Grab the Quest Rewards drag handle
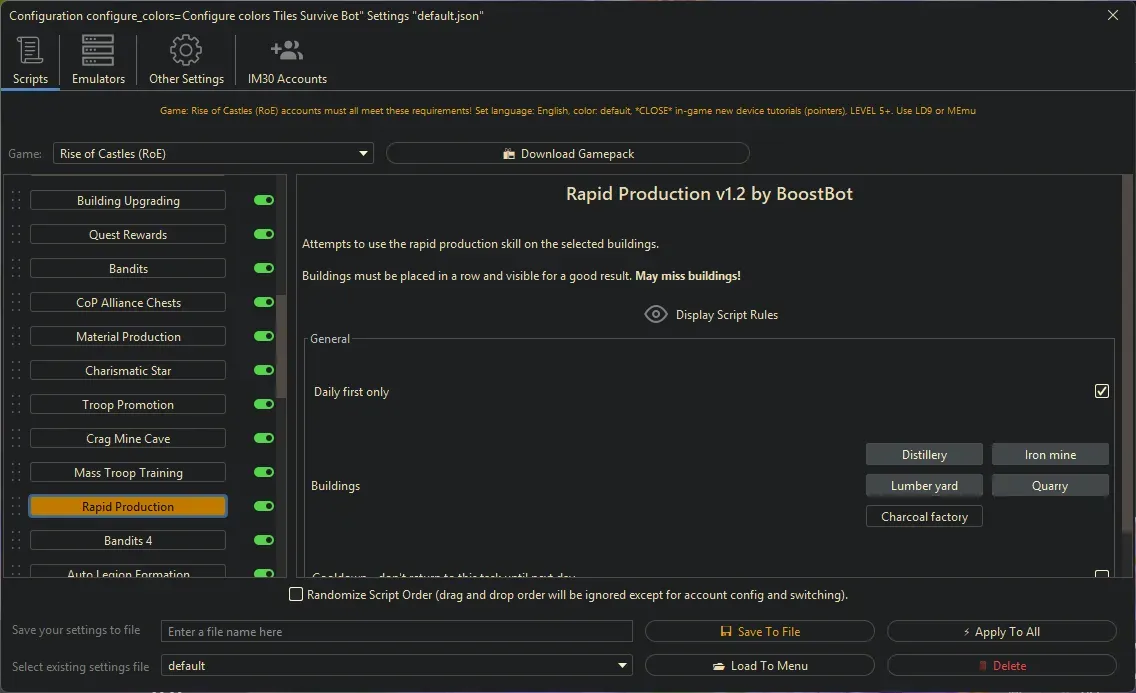1136x693 pixels. [16, 235]
